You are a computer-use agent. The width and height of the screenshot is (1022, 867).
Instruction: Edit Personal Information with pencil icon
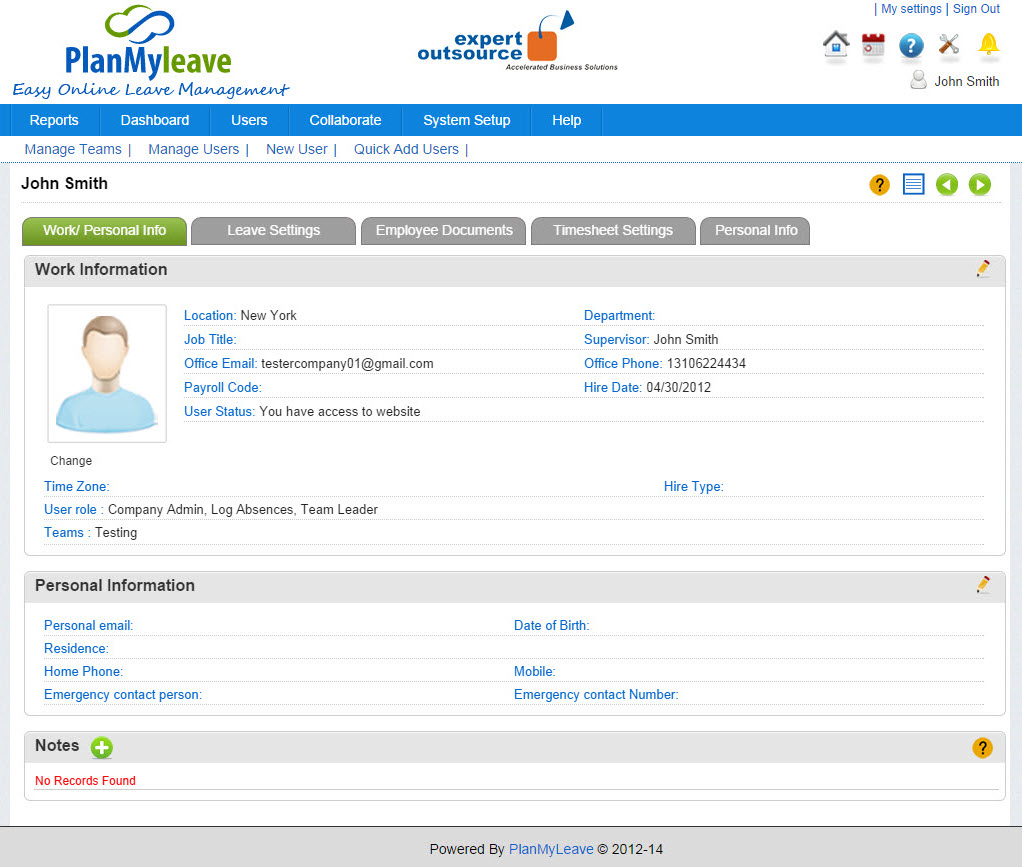pyautogui.click(x=983, y=585)
